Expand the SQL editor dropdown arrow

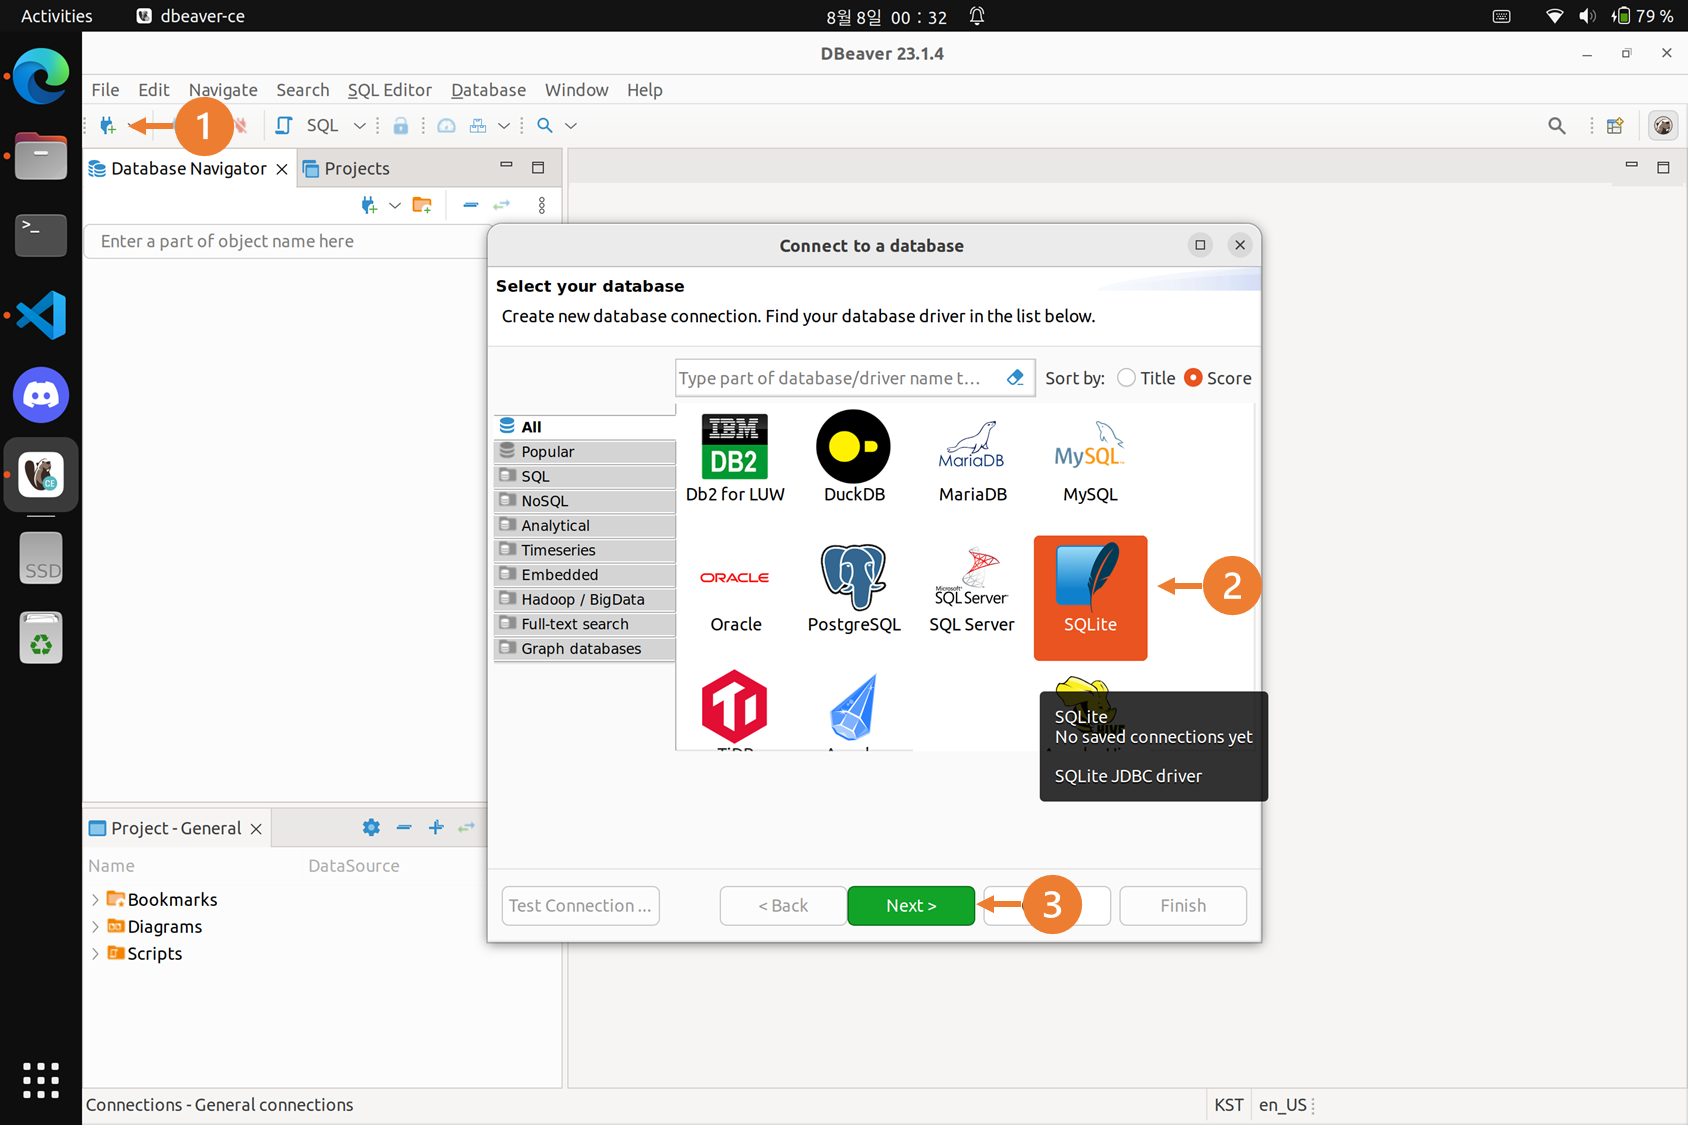[x=359, y=125]
